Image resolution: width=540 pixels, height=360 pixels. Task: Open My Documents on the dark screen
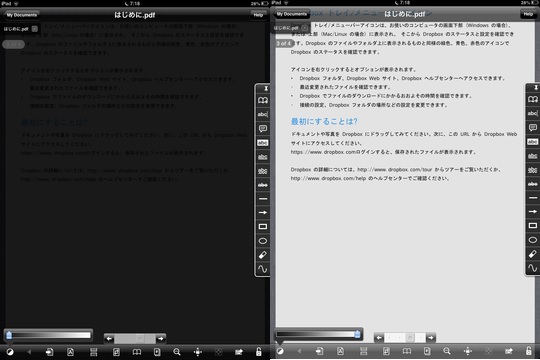coord(22,15)
